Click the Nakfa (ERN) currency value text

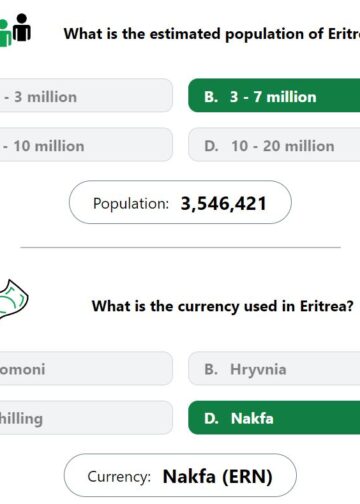[218, 476]
